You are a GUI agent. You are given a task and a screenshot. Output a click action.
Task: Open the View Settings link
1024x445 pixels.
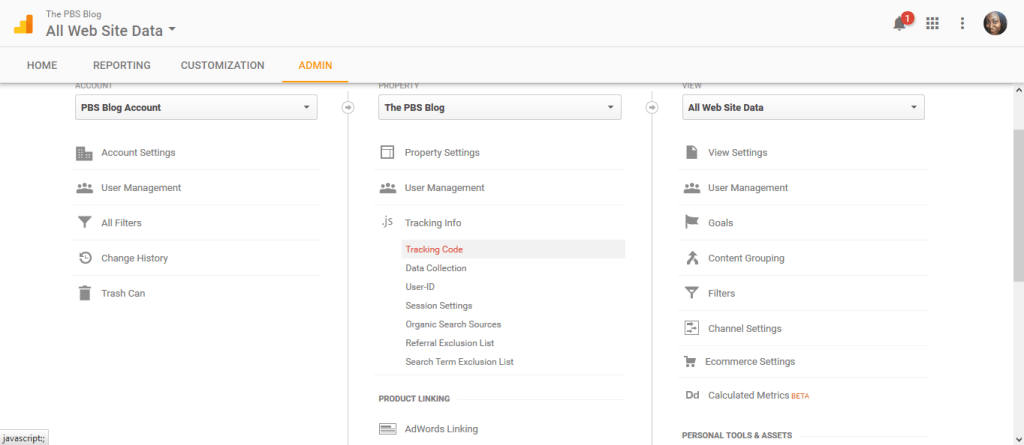(x=737, y=152)
